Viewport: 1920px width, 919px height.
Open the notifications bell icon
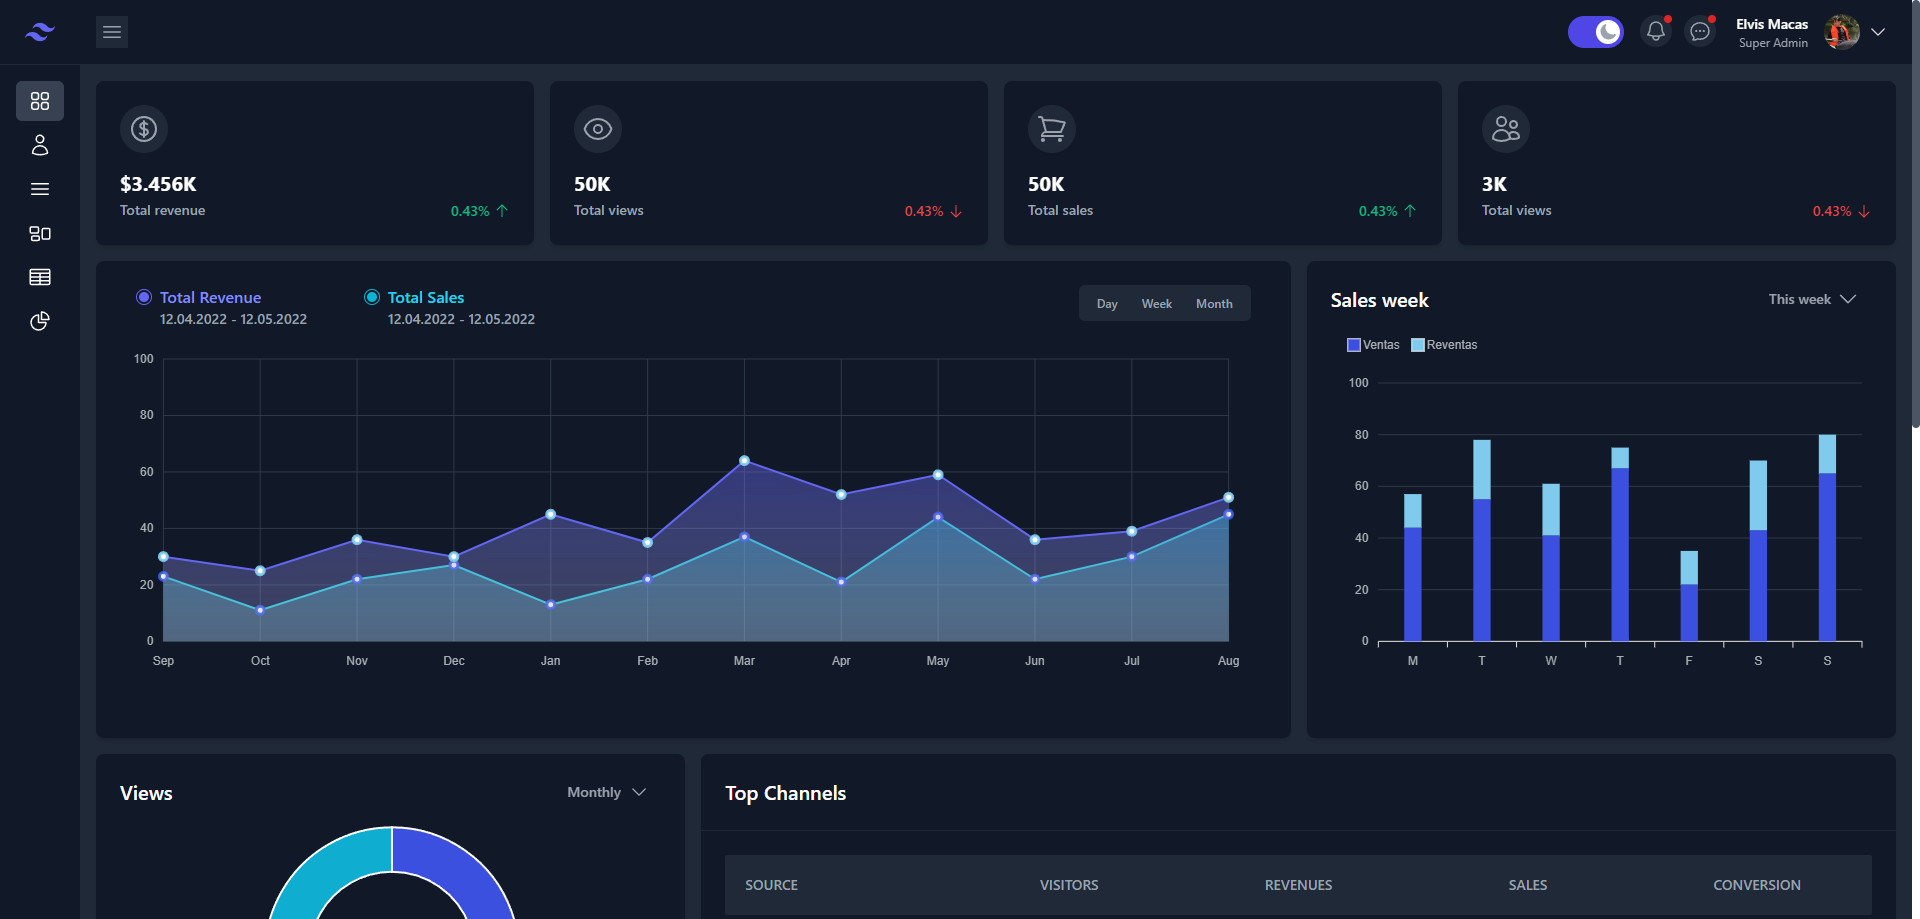1656,31
